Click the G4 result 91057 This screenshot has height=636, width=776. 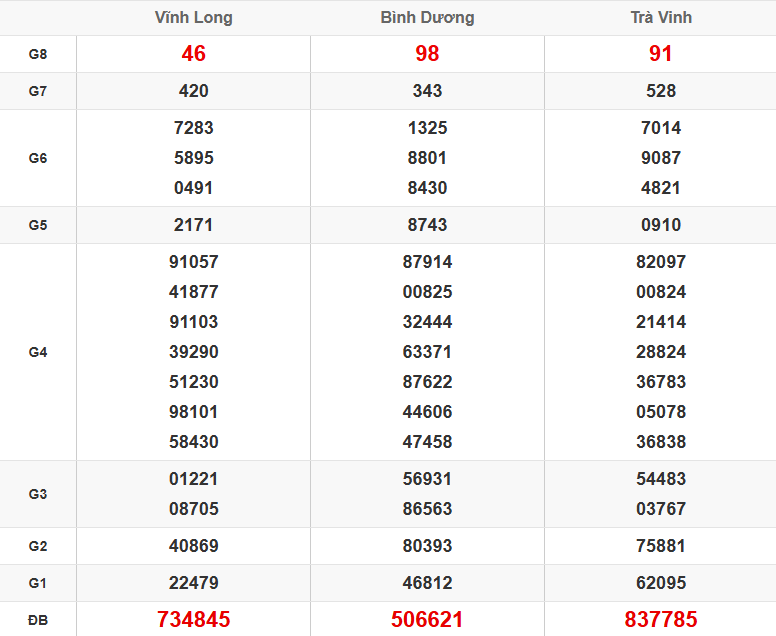click(193, 262)
